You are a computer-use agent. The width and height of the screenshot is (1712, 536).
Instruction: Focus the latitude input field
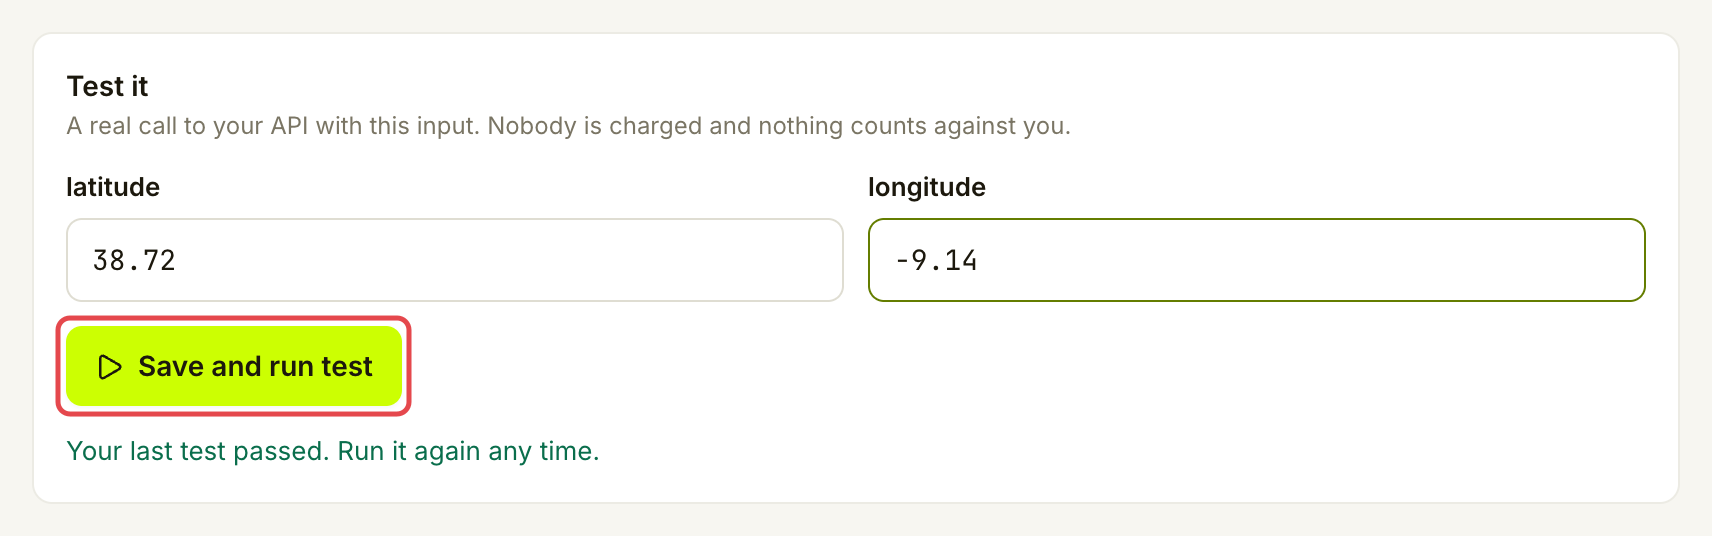point(455,260)
